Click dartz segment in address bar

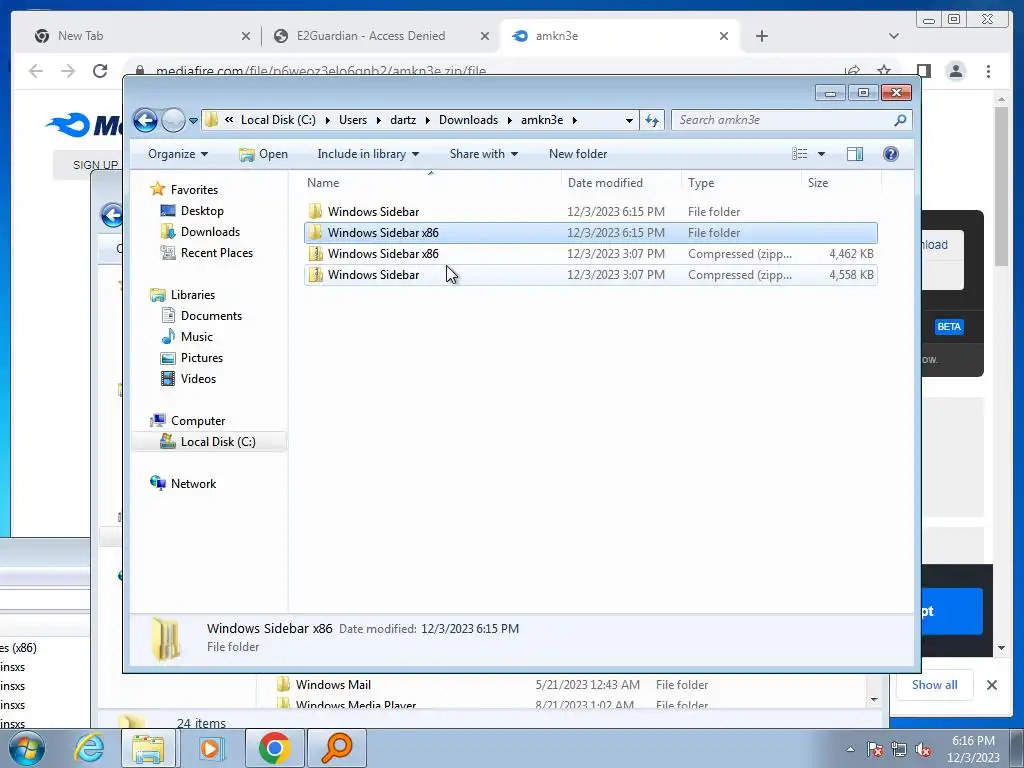pyautogui.click(x=403, y=120)
